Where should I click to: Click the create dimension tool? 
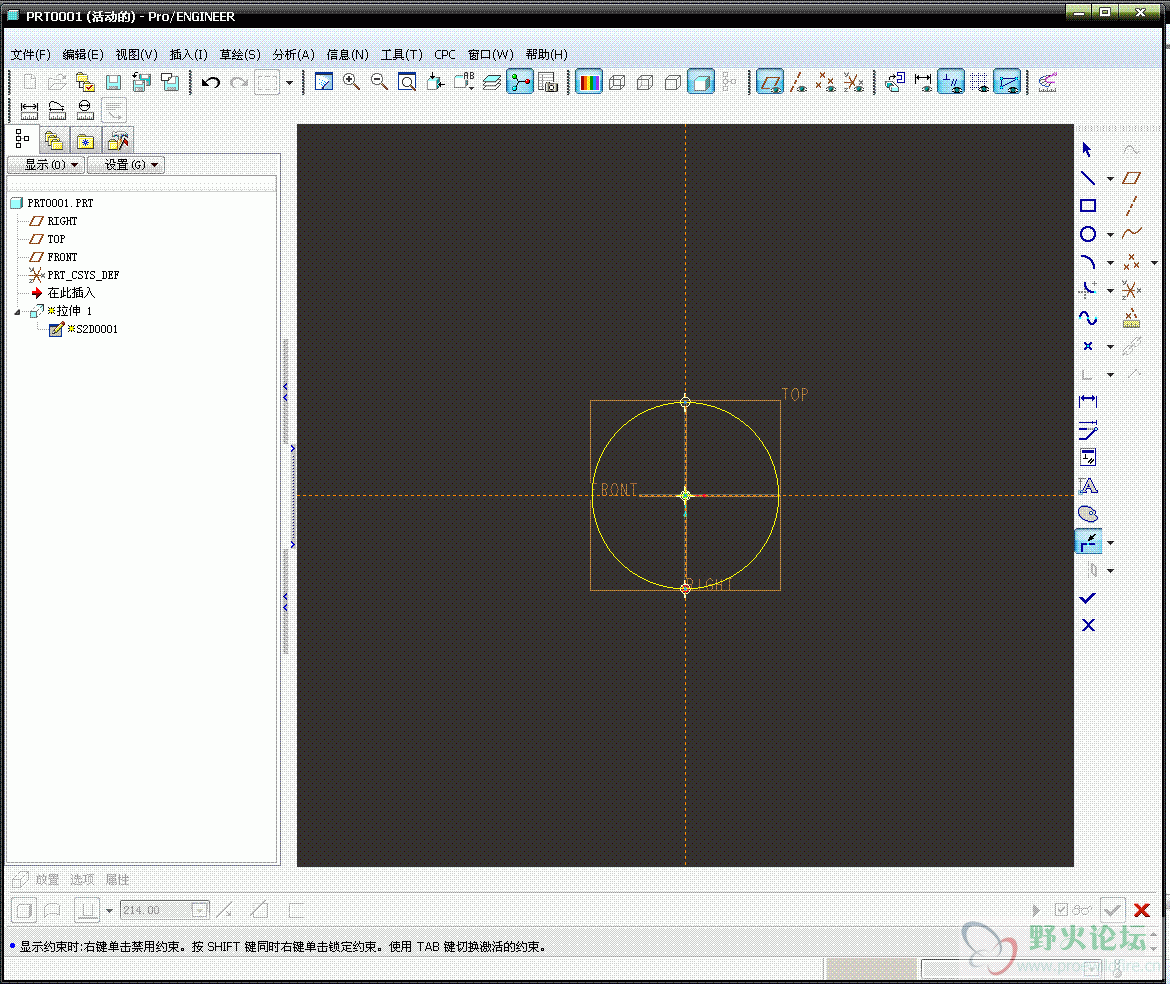pyautogui.click(x=1088, y=401)
